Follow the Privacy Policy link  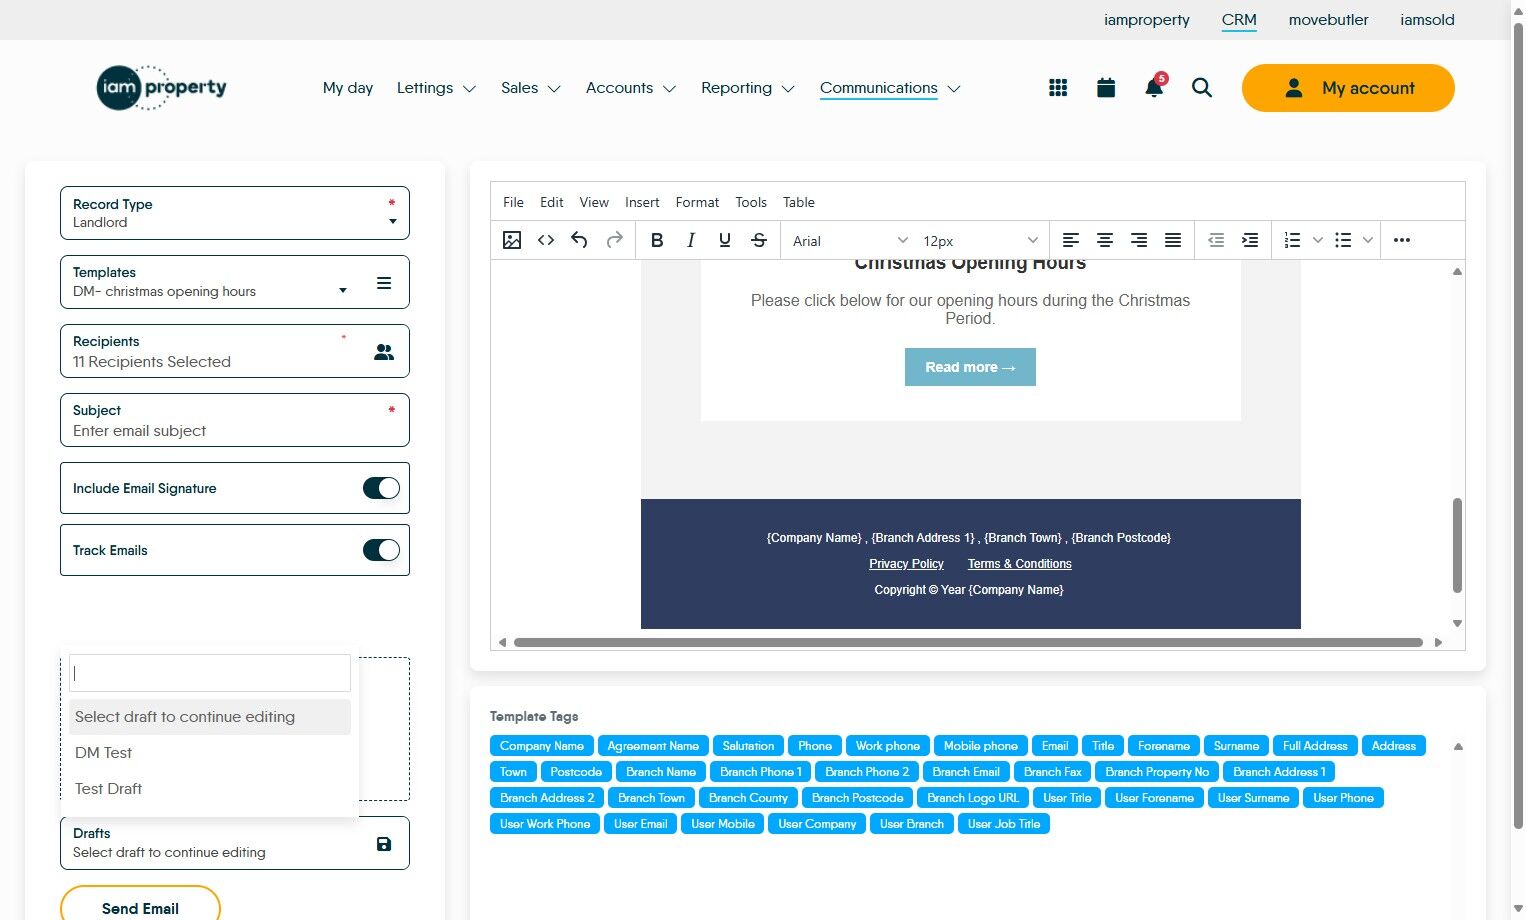[906, 564]
